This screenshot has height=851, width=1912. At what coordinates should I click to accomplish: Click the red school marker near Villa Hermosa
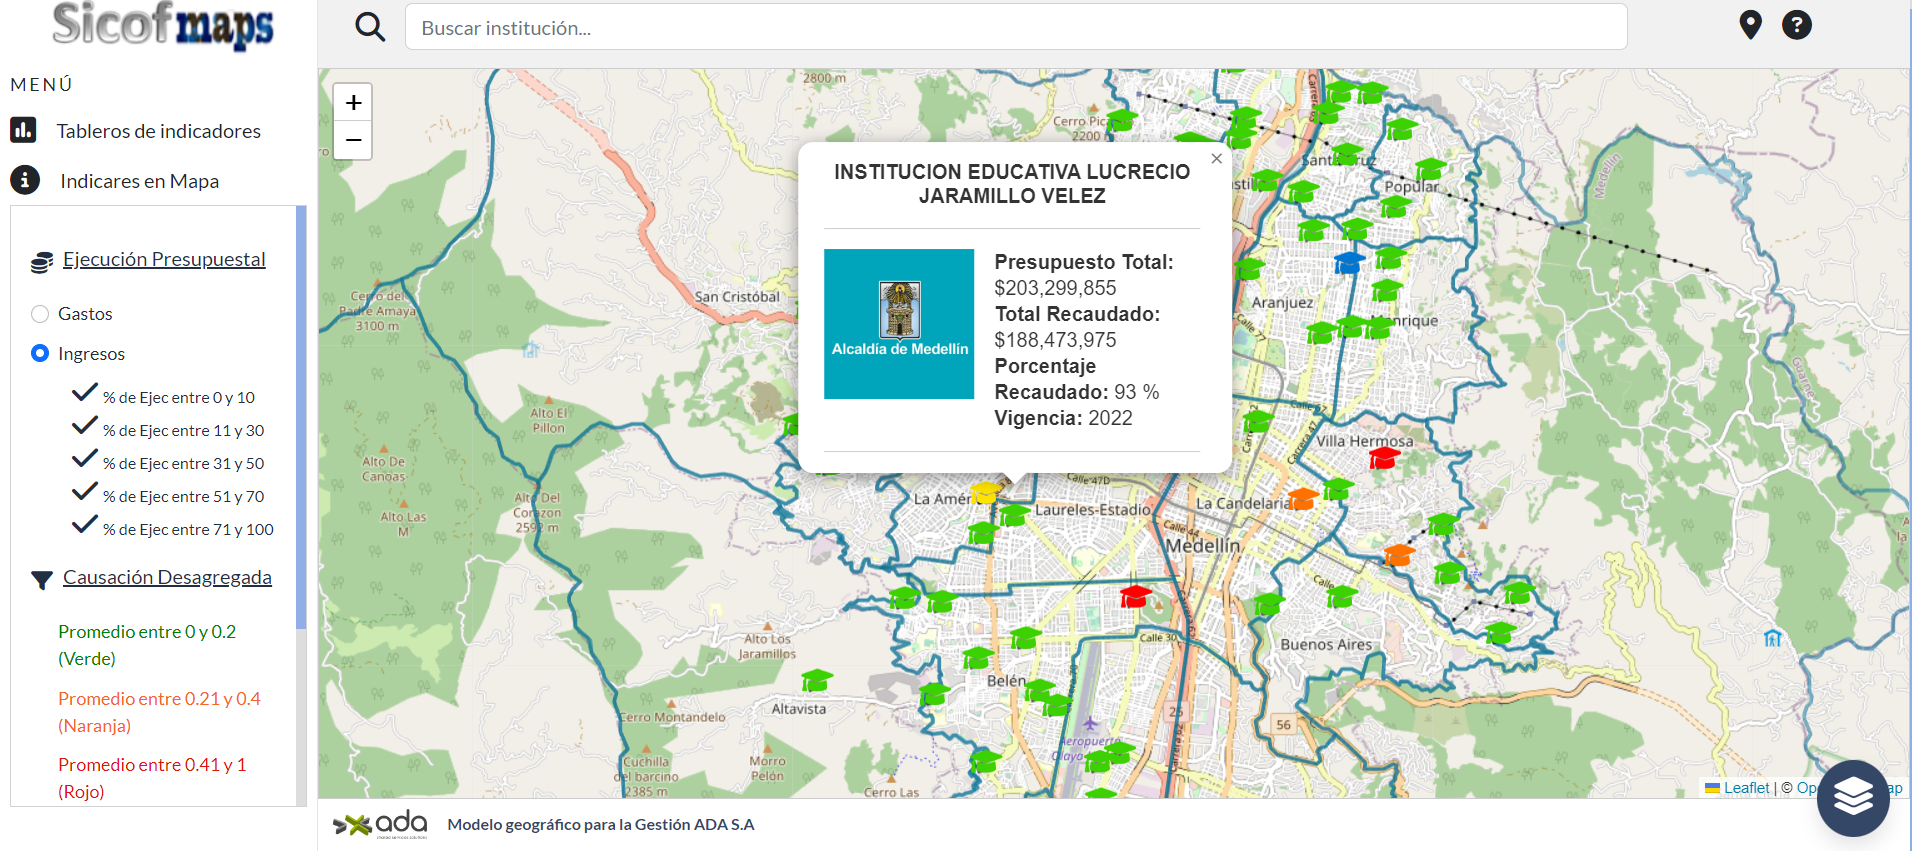point(1384,458)
